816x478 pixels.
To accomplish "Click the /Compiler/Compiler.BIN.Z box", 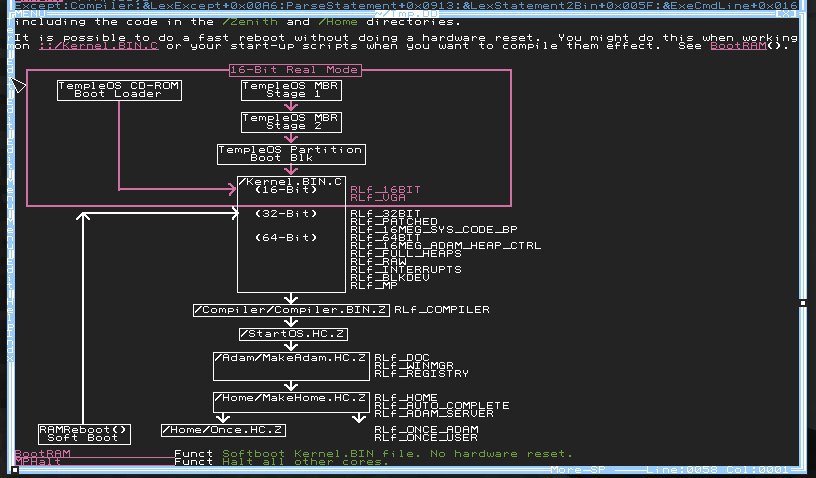I will [x=291, y=310].
